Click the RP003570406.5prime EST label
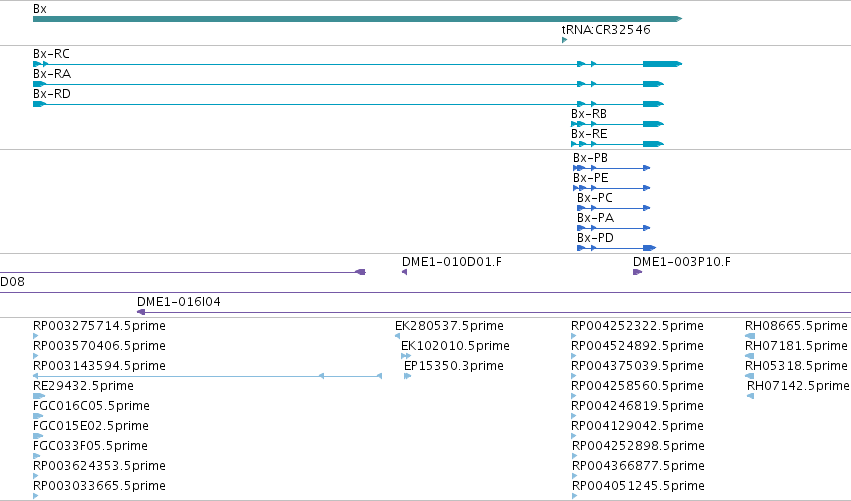Image resolution: width=851 pixels, height=501 pixels. (x=99, y=346)
